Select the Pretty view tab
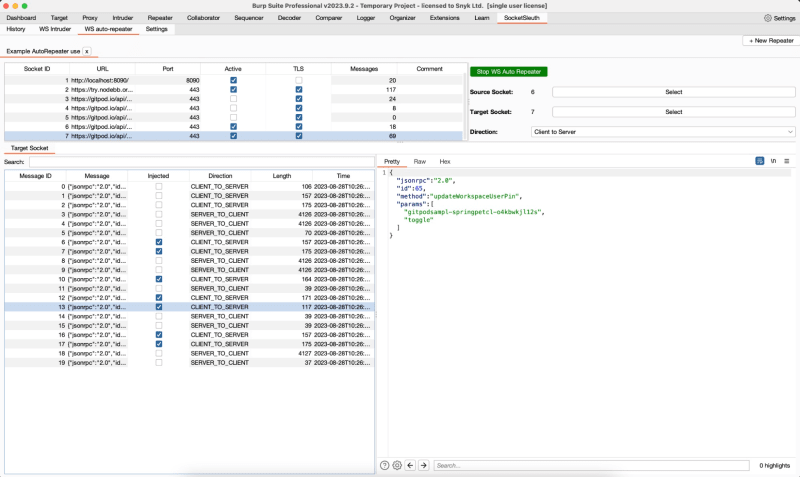 tap(392, 161)
